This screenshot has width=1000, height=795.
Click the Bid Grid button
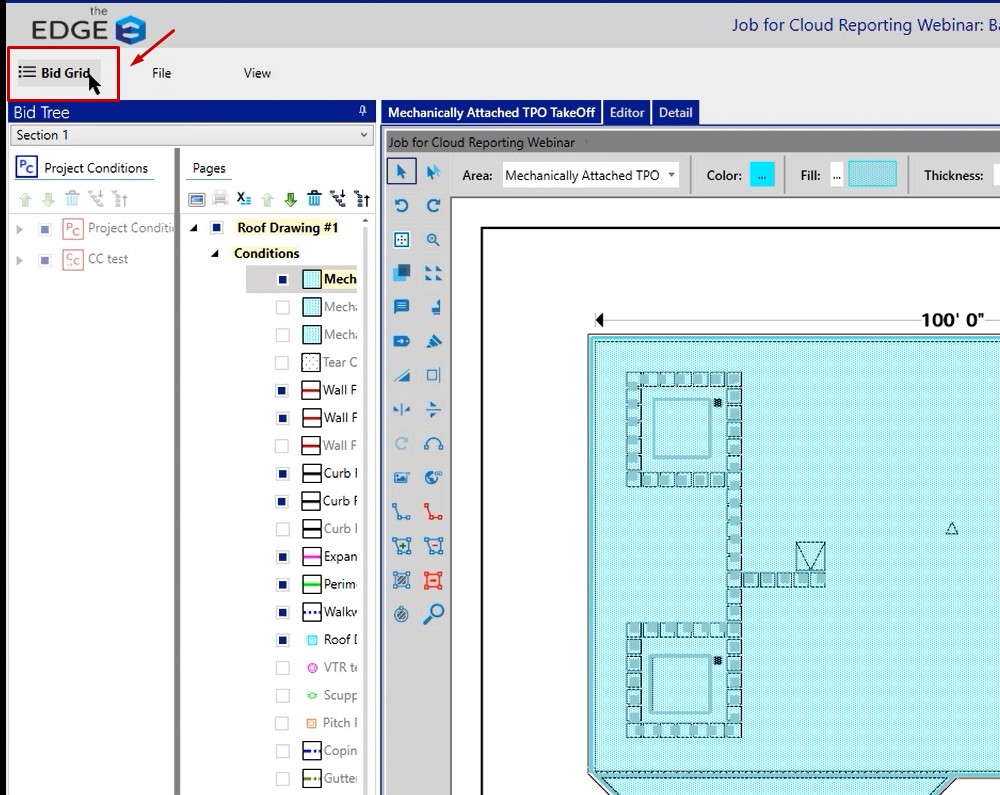coord(55,73)
